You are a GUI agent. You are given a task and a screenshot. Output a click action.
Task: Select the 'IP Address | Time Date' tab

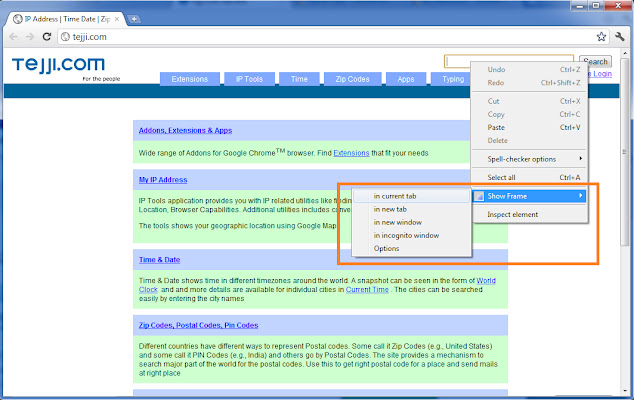(67, 19)
